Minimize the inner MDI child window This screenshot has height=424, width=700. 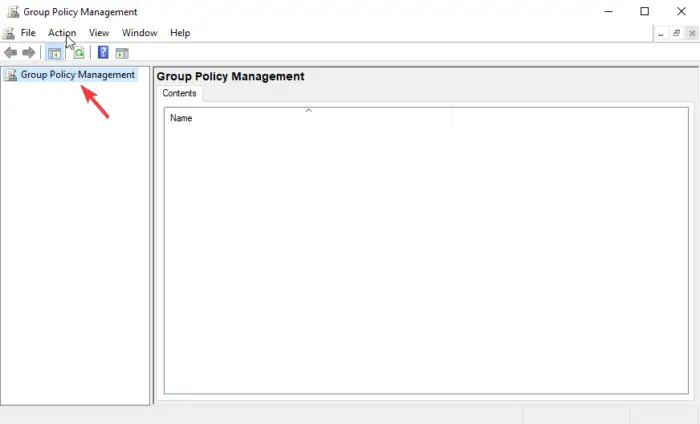[661, 33]
